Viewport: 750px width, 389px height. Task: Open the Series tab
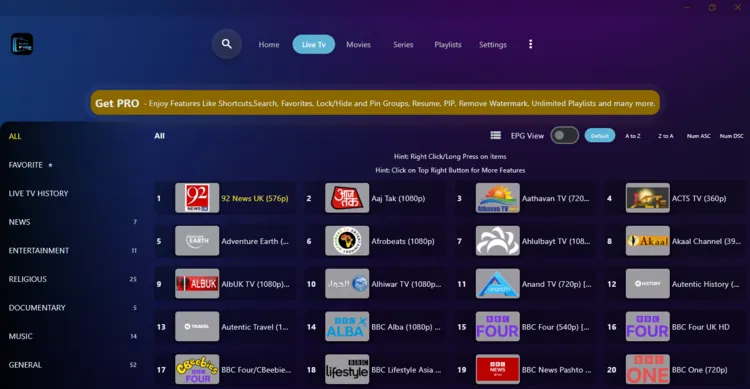403,44
